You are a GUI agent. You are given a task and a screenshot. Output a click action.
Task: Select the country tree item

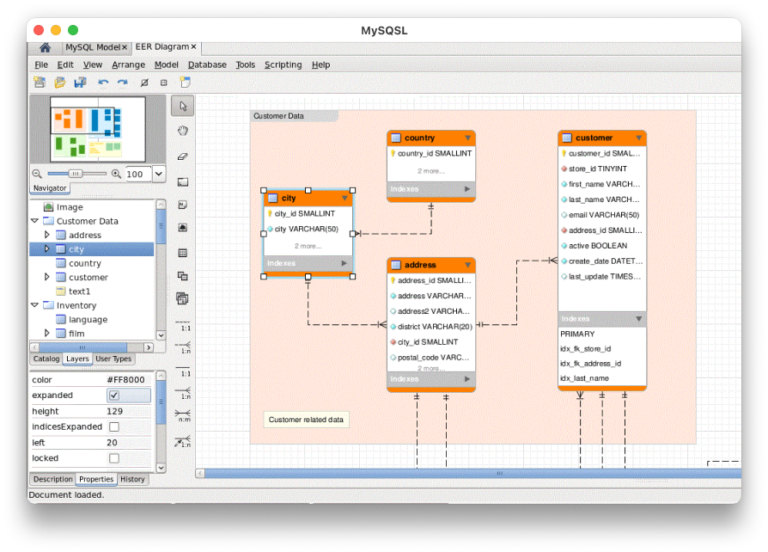pyautogui.click(x=85, y=263)
